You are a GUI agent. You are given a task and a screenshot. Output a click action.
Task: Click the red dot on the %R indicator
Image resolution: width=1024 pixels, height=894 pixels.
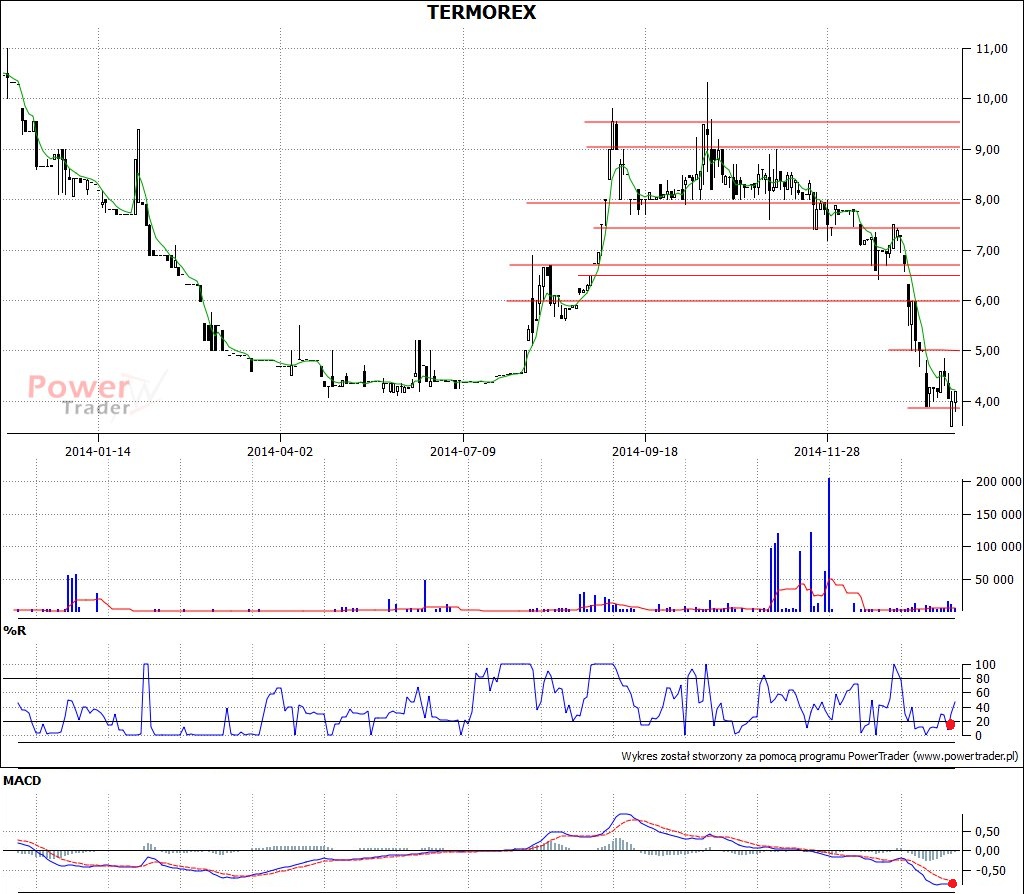950,723
